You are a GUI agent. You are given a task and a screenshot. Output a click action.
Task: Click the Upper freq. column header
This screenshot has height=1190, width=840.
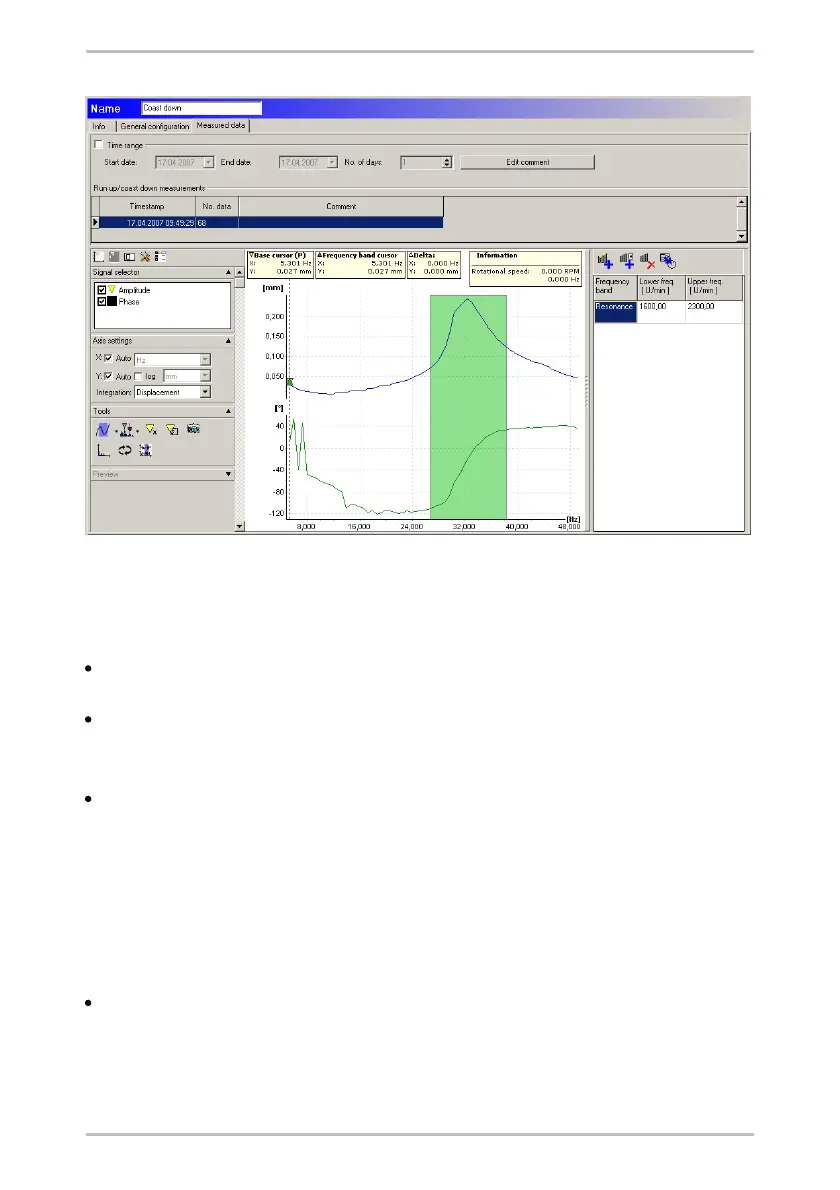click(x=714, y=287)
